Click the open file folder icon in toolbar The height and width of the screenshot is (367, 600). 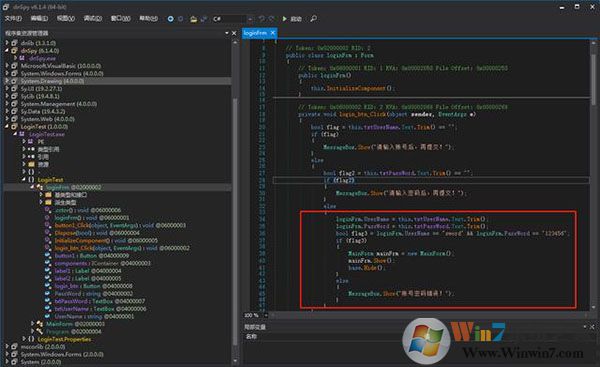pos(194,19)
